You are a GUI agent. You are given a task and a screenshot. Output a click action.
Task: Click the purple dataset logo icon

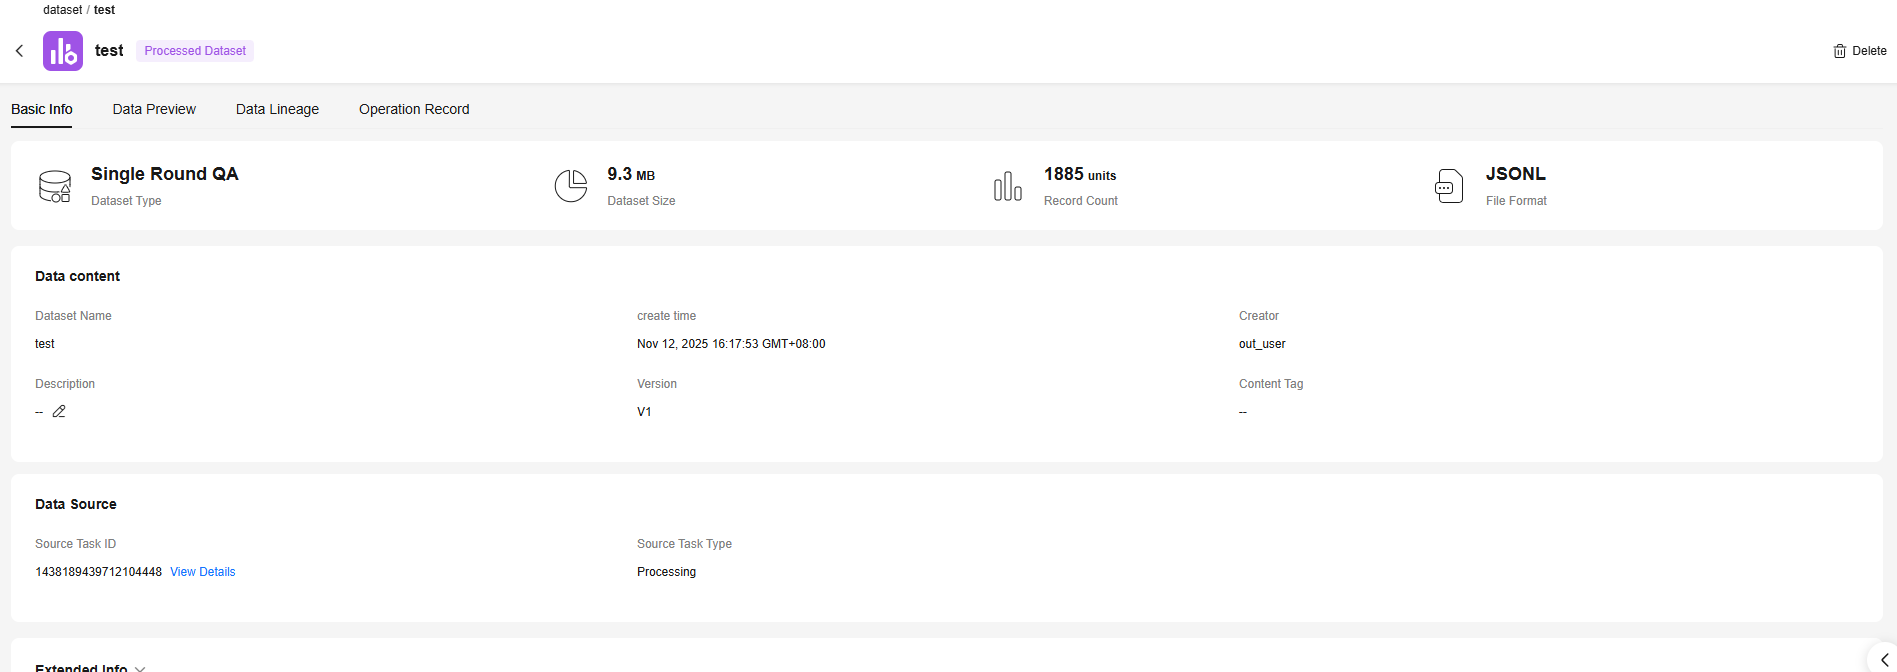point(63,51)
